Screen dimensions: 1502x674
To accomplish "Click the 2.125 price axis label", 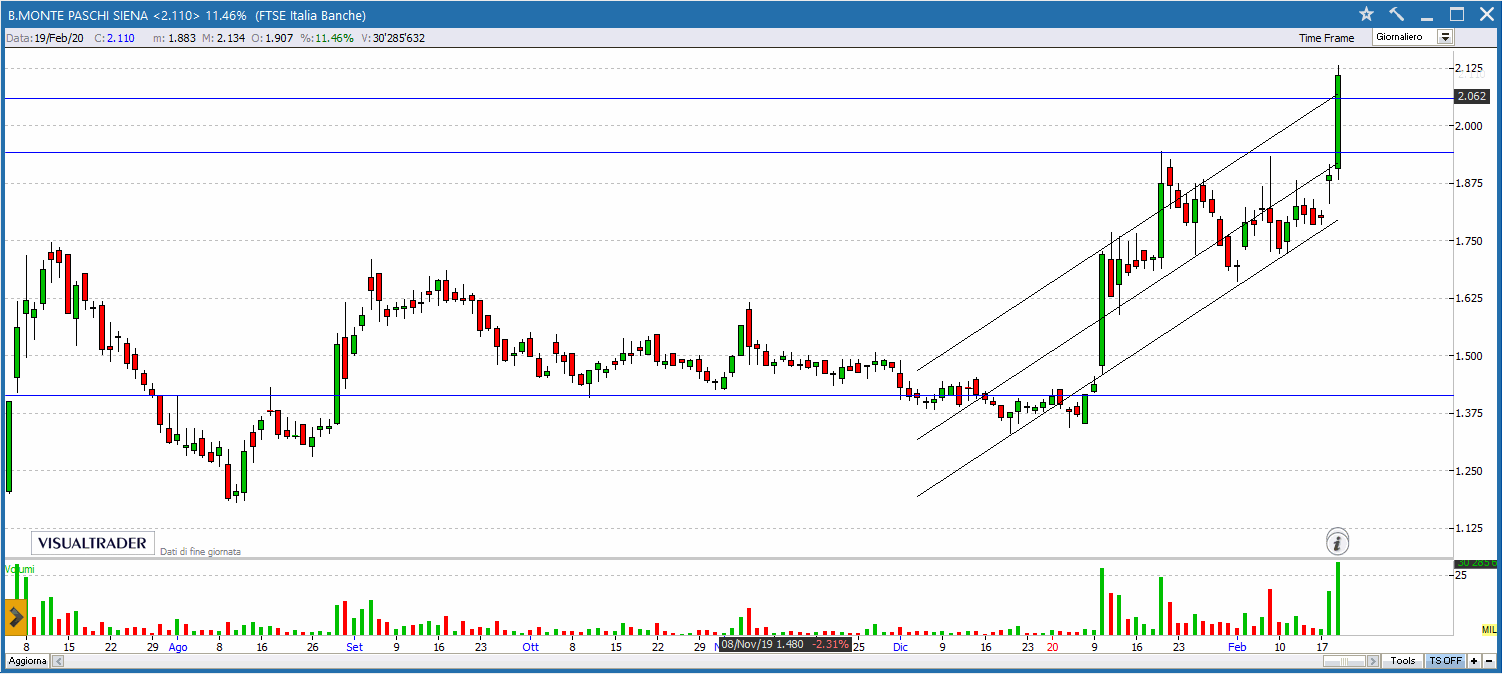I will click(x=1470, y=68).
